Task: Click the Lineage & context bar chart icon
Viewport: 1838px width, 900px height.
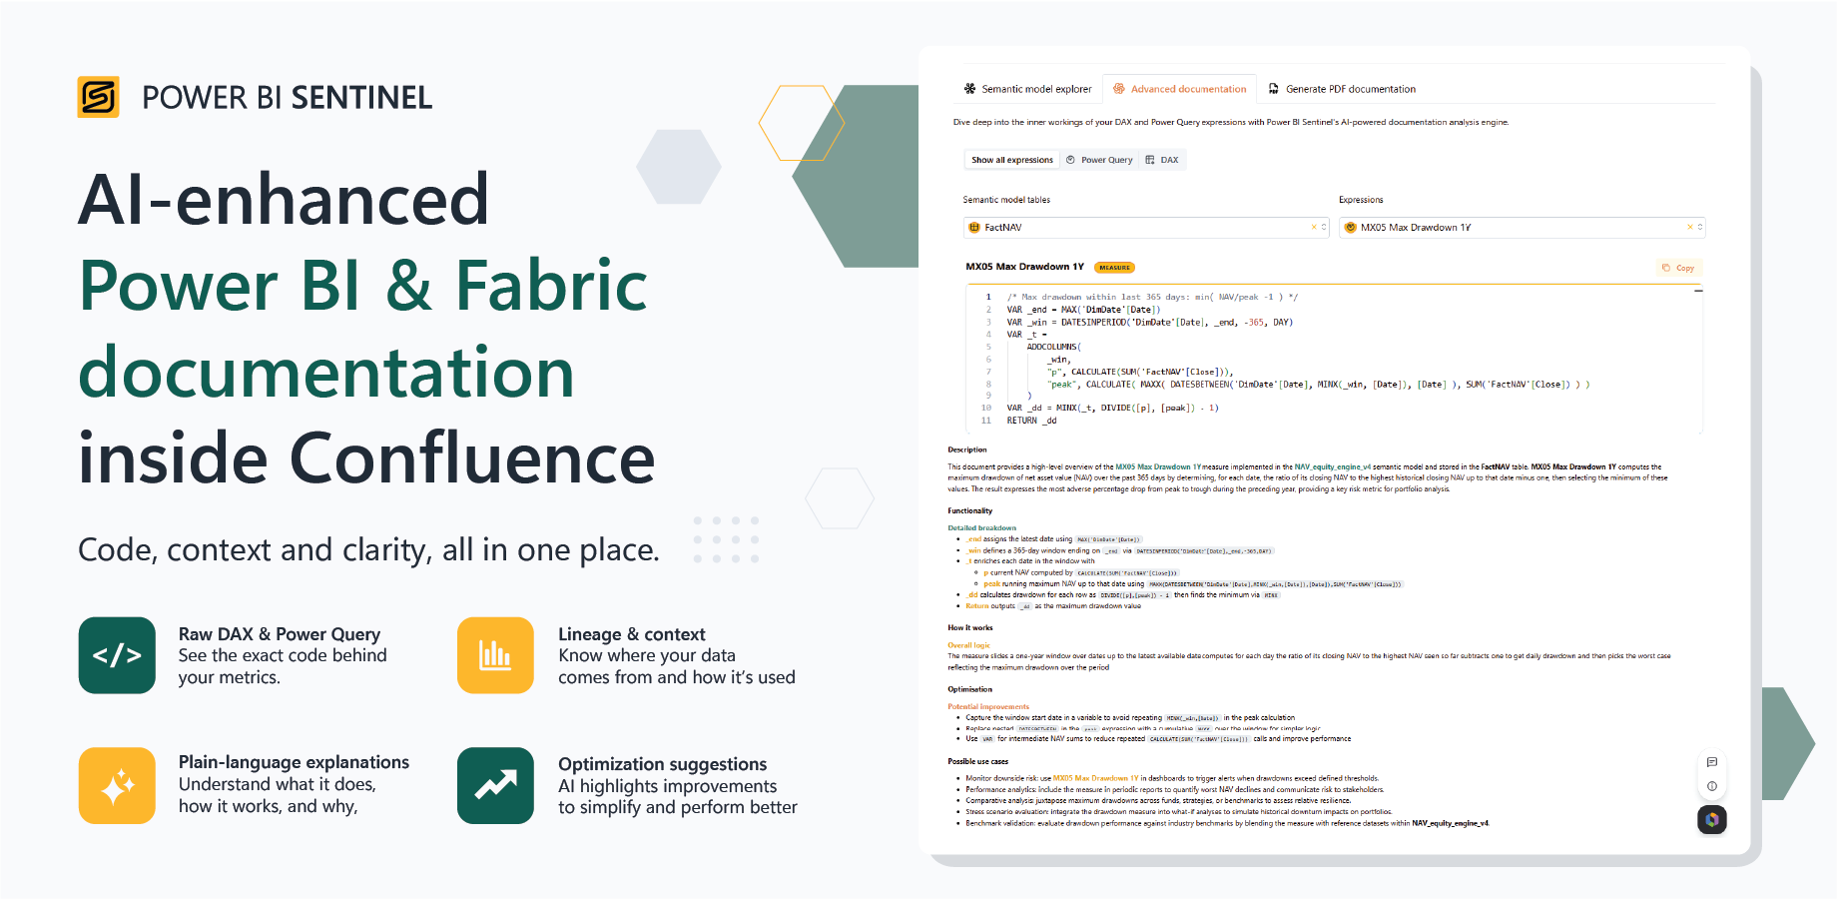Action: [495, 656]
